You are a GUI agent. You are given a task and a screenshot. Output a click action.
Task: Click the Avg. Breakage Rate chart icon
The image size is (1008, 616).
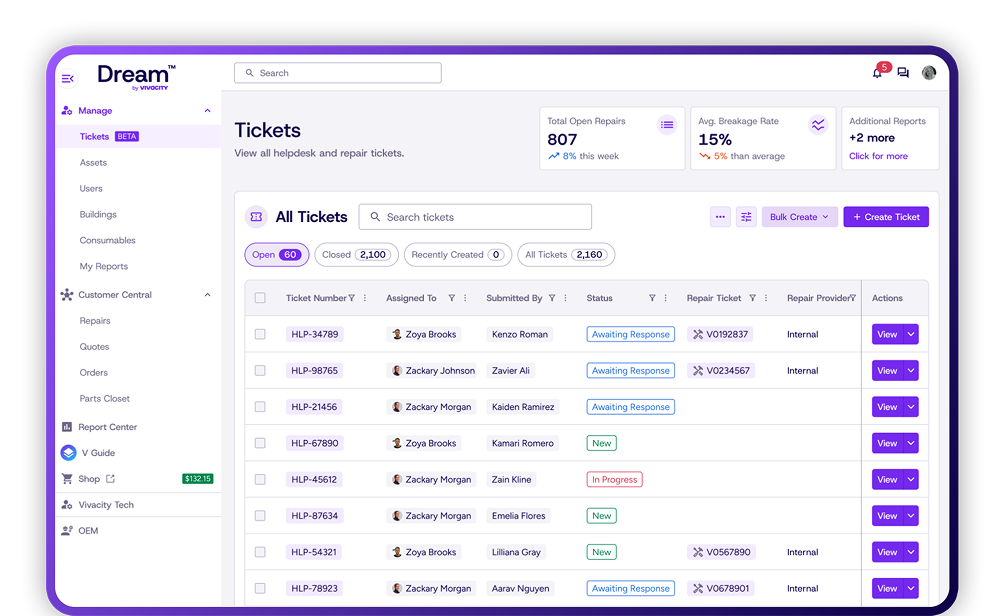(818, 124)
